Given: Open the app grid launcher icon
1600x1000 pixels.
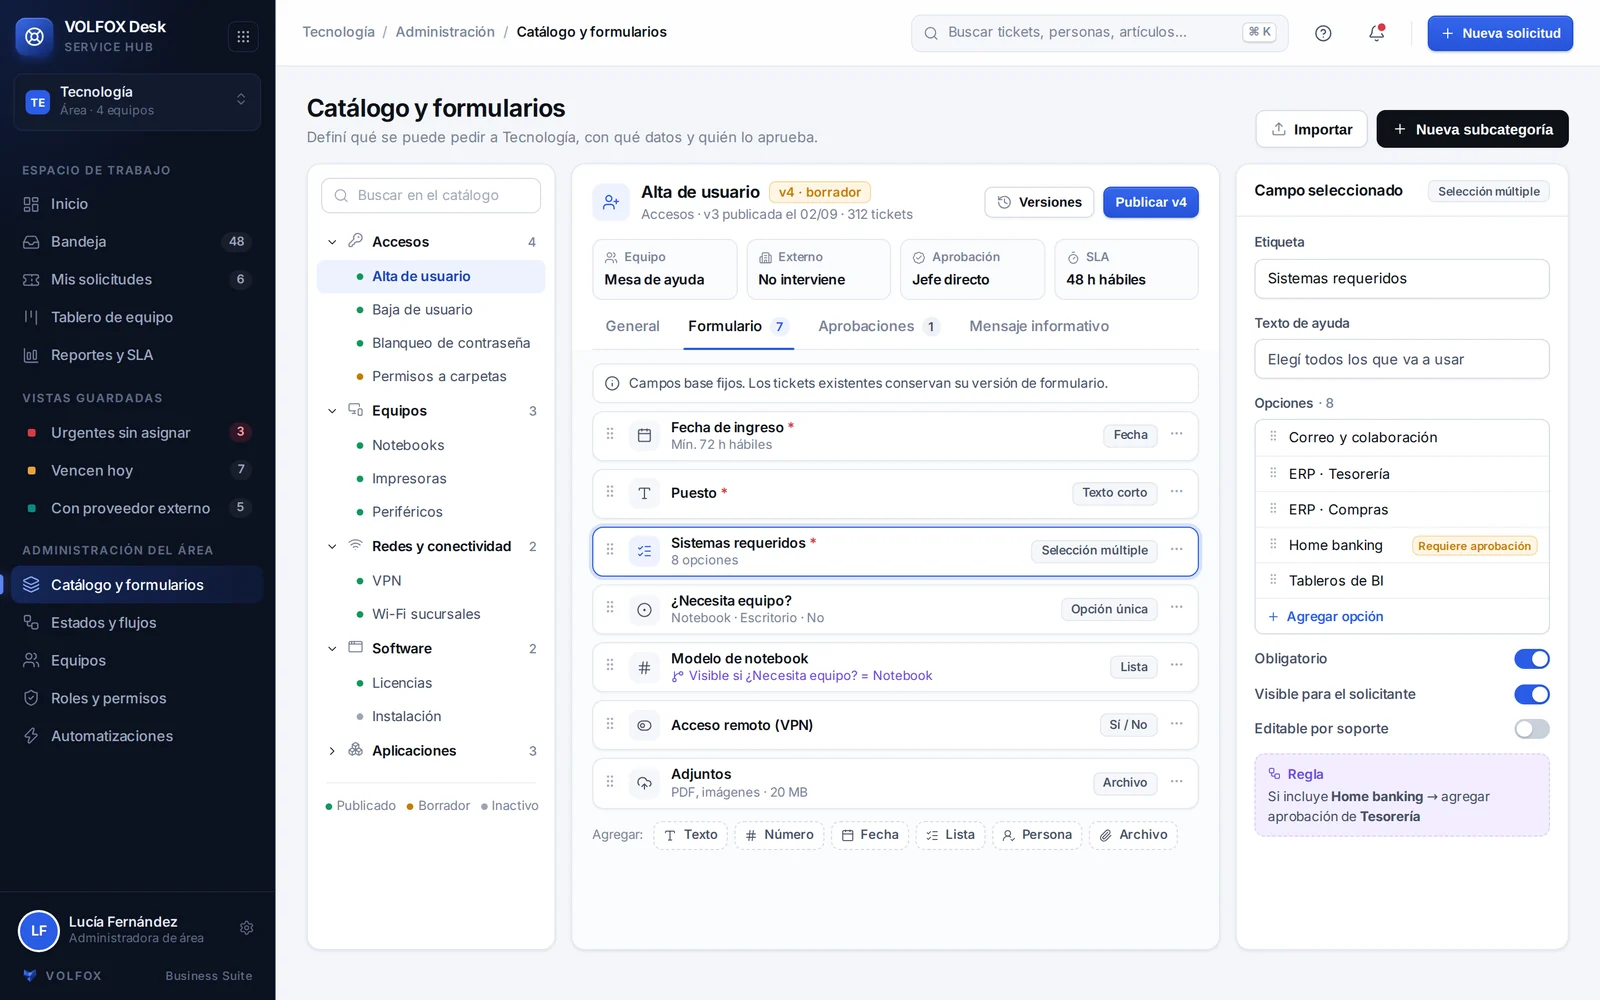Looking at the screenshot, I should [x=243, y=37].
